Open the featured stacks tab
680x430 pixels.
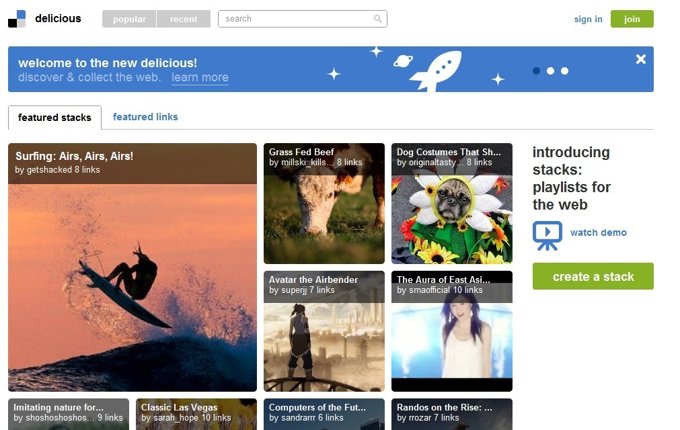(x=54, y=118)
